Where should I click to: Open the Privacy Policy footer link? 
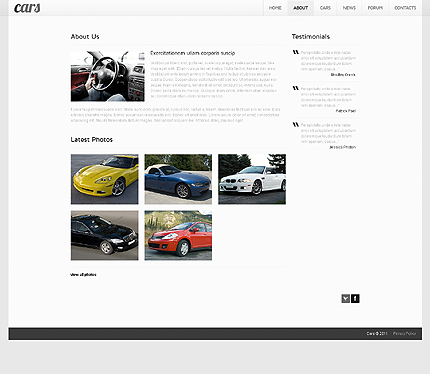[x=404, y=333]
